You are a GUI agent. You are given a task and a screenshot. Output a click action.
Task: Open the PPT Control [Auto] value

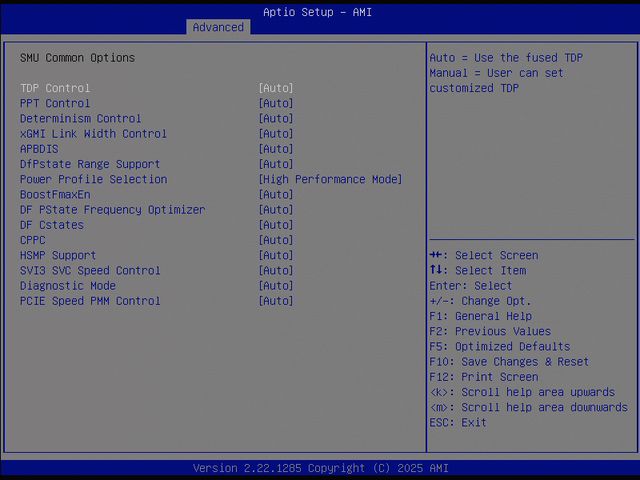pos(276,103)
